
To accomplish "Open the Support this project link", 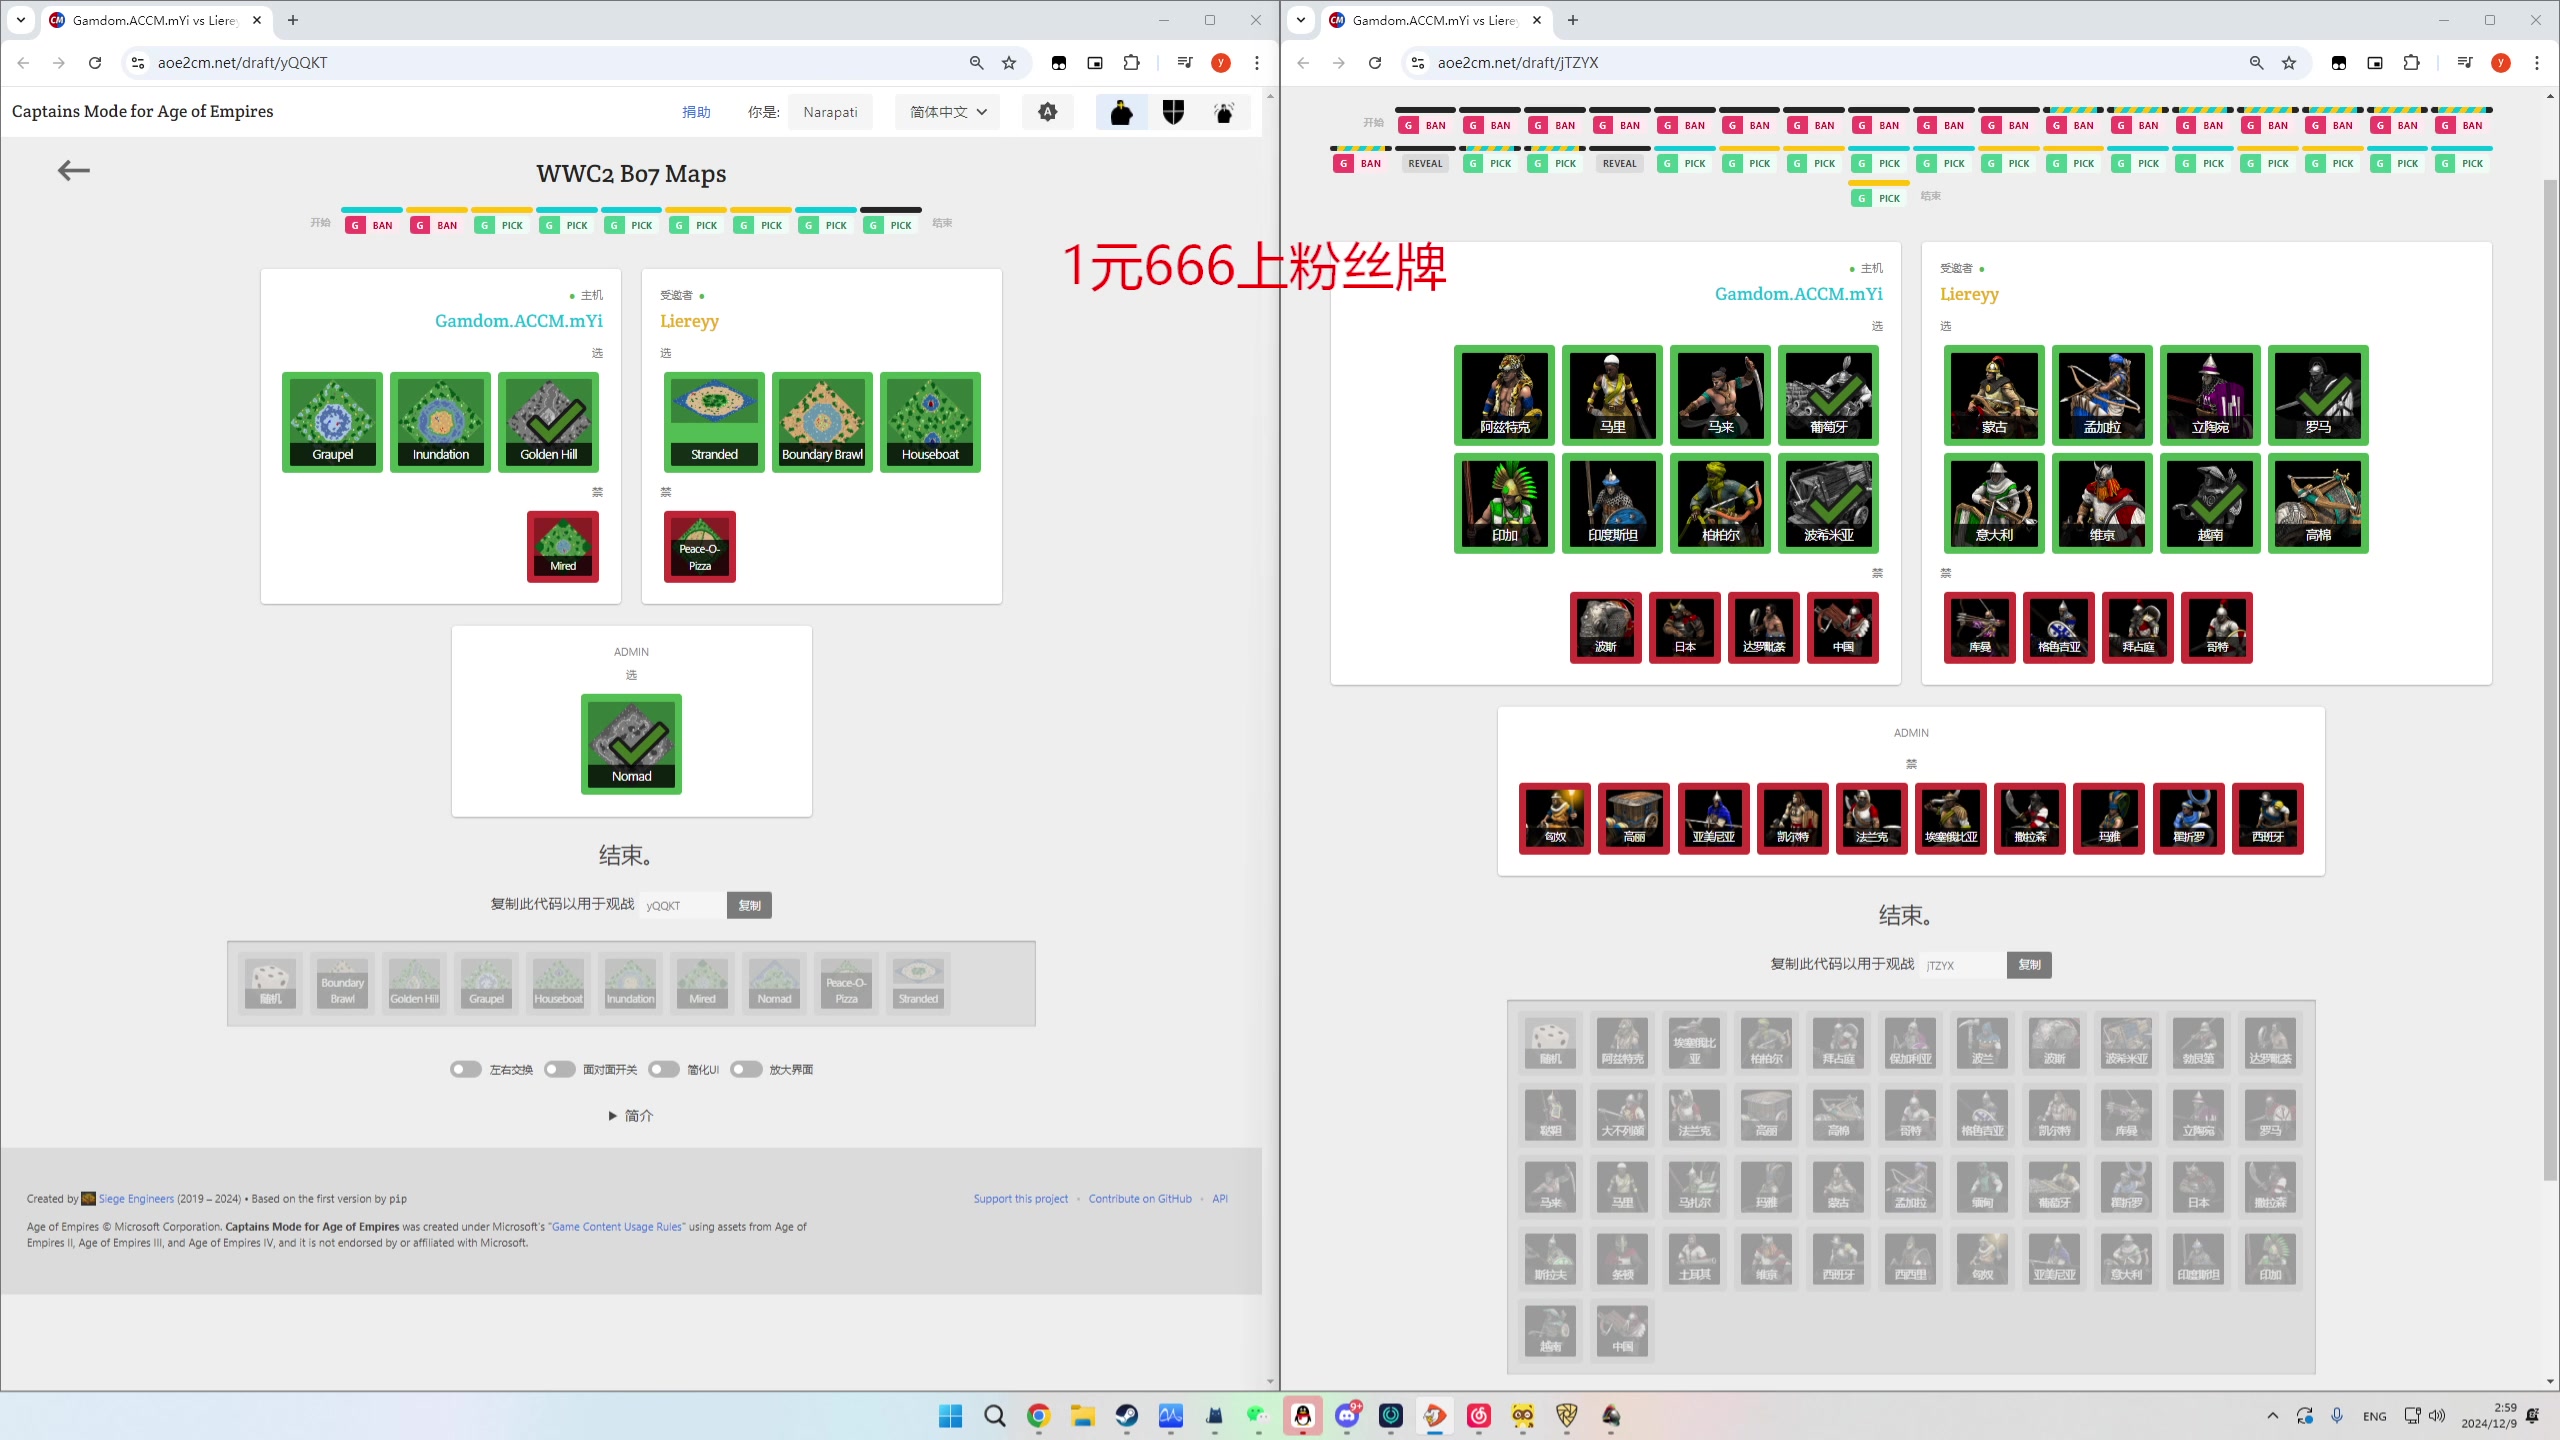I will click(1020, 1199).
